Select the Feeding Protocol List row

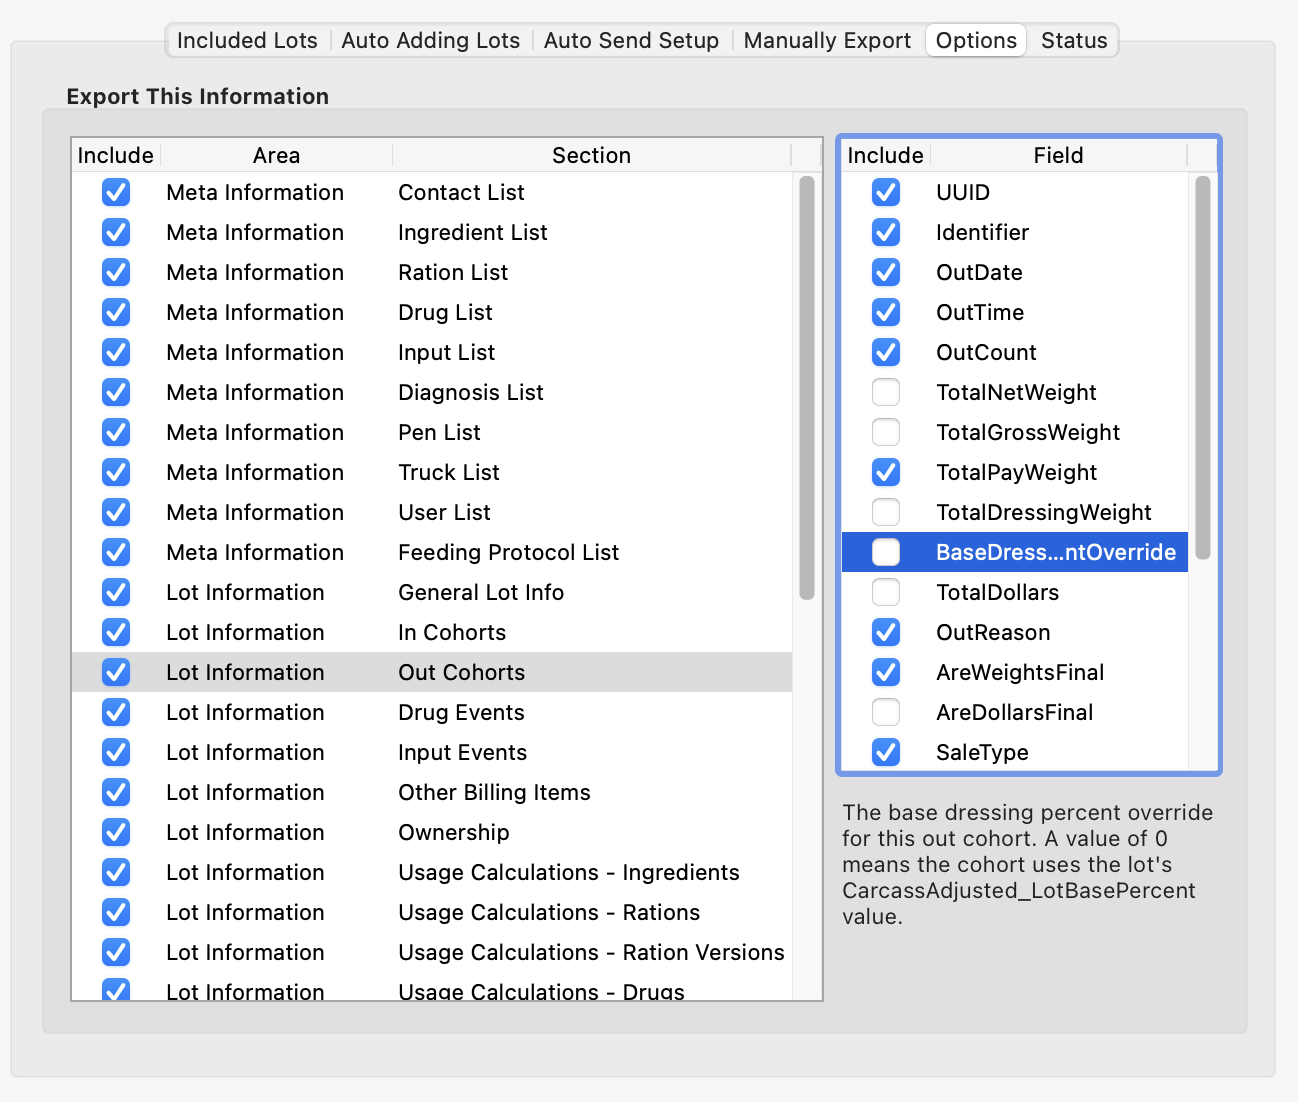(x=432, y=552)
